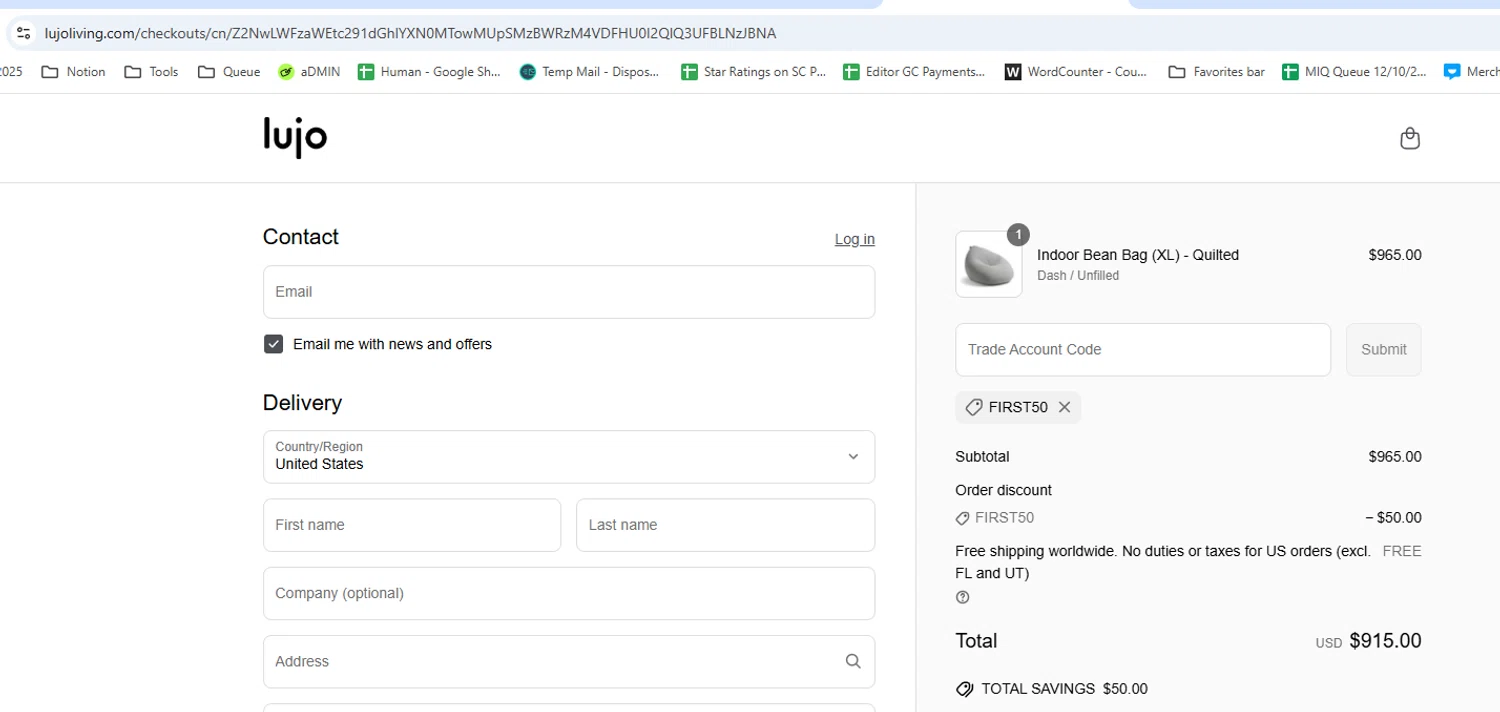Click the browser address bar URL
This screenshot has height=712, width=1500.
410,33
